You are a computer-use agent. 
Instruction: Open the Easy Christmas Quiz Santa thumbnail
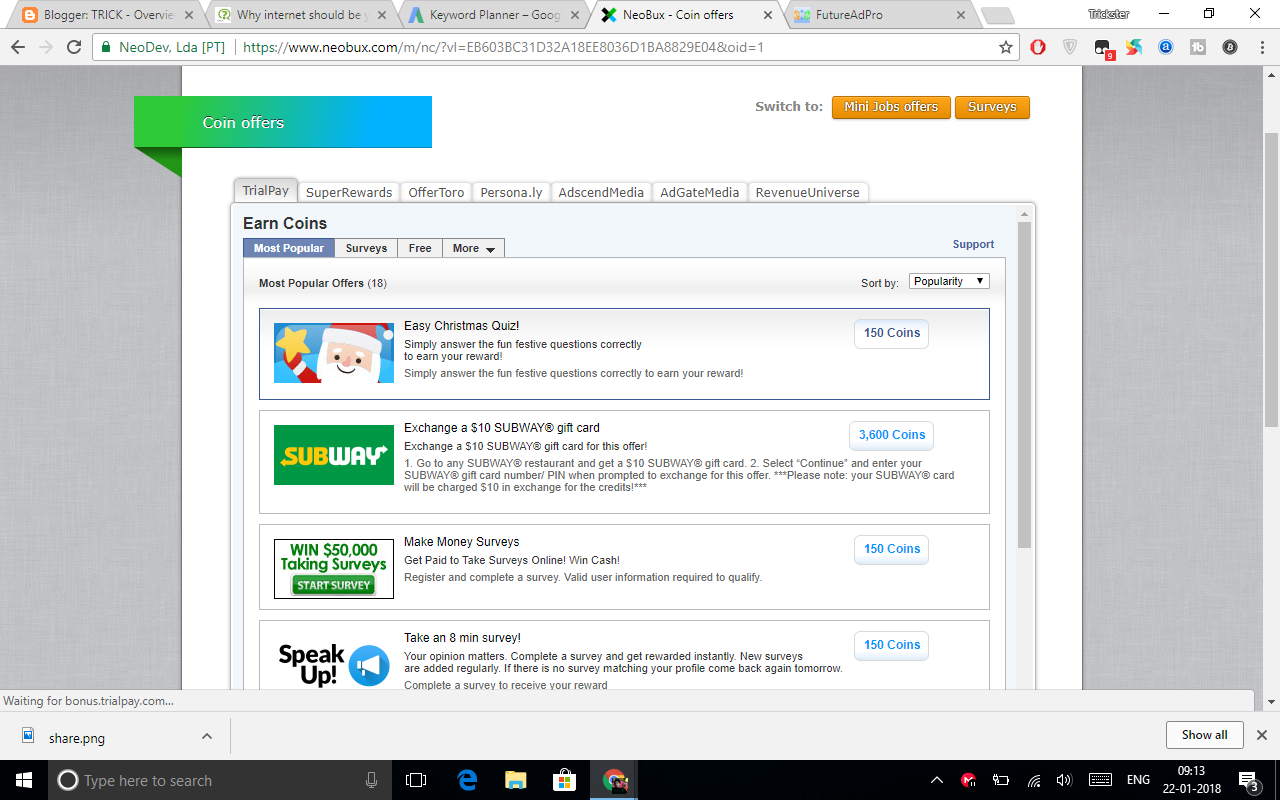coord(334,353)
